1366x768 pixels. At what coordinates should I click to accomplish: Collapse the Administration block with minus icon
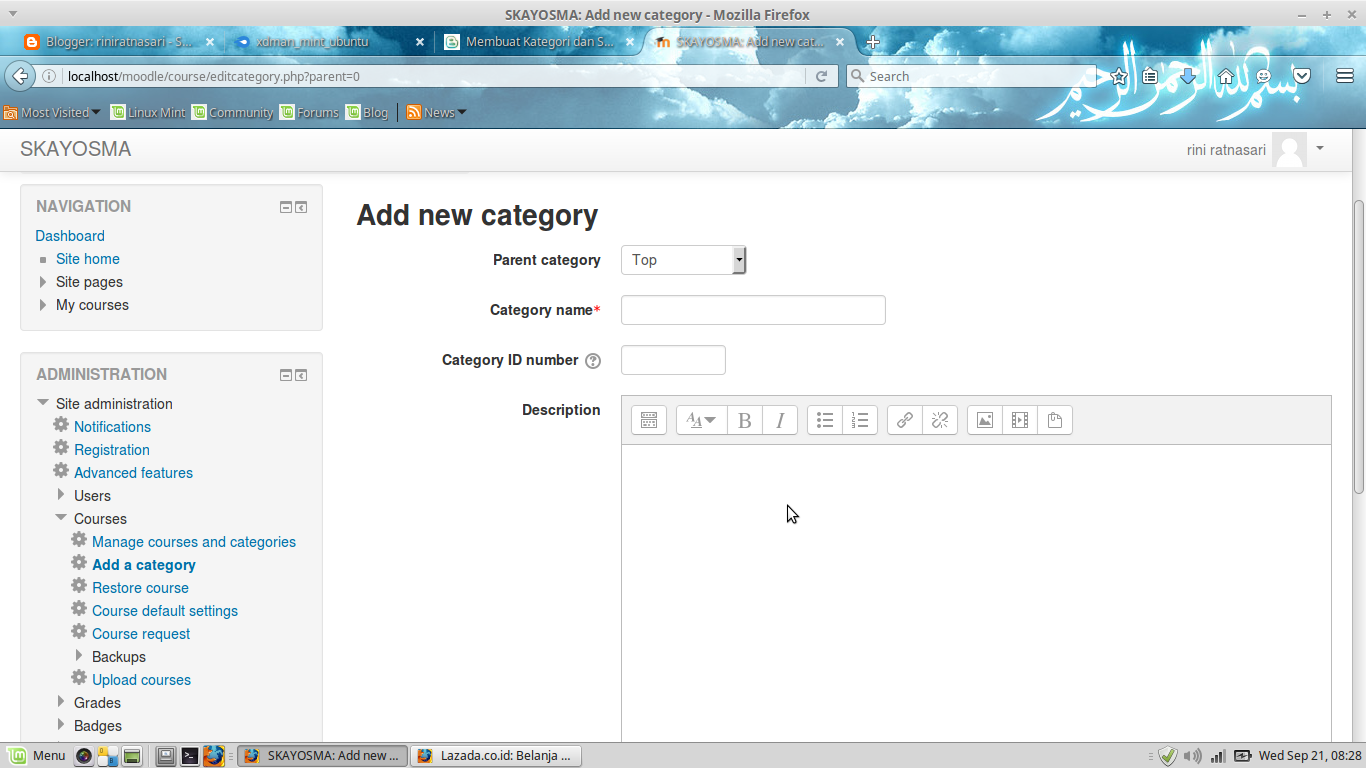(286, 375)
